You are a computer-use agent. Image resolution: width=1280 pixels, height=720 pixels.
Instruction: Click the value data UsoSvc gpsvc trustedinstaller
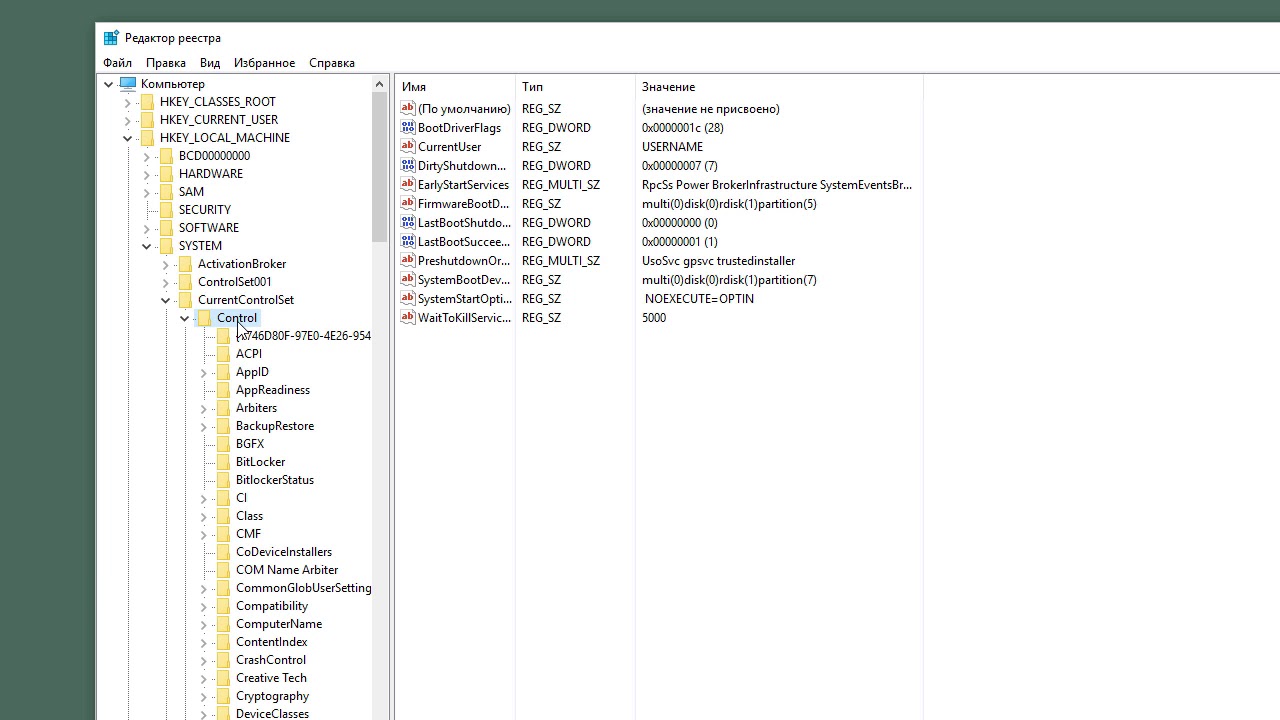718,261
